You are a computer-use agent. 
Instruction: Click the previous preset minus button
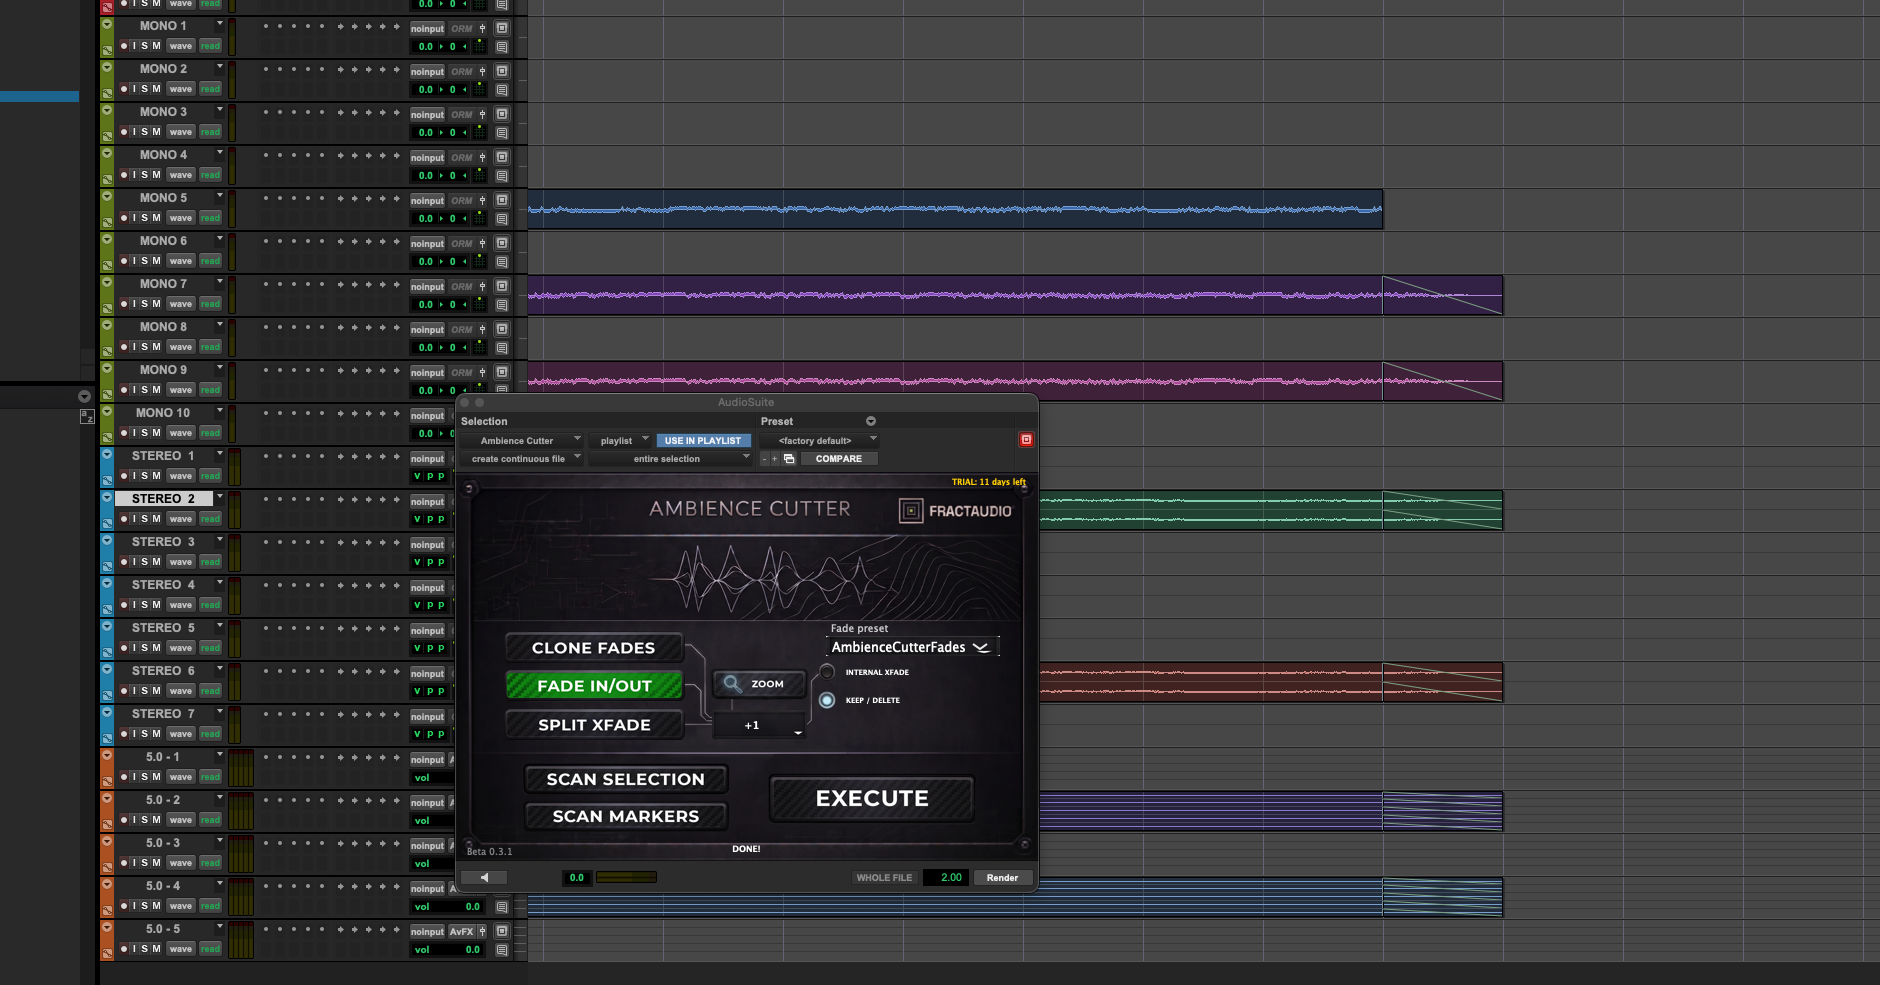coord(765,459)
